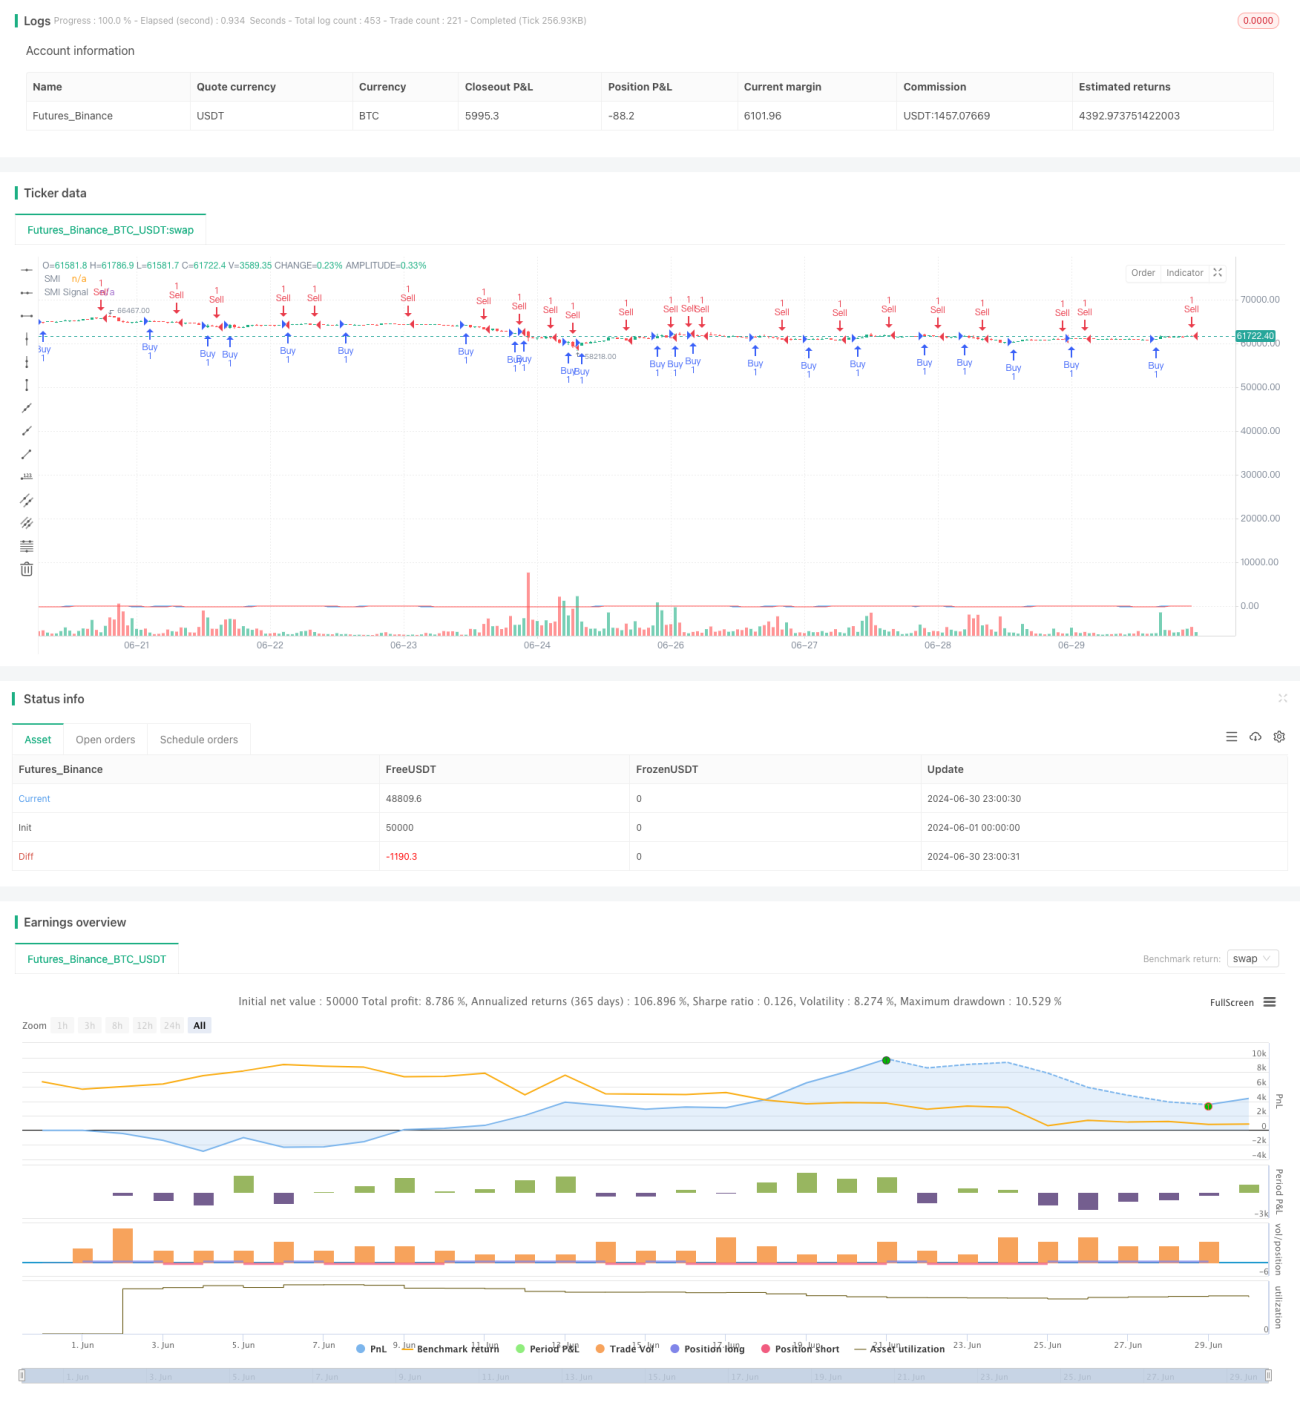Open the Indicator chart option
The width and height of the screenshot is (1300, 1405).
1184,272
